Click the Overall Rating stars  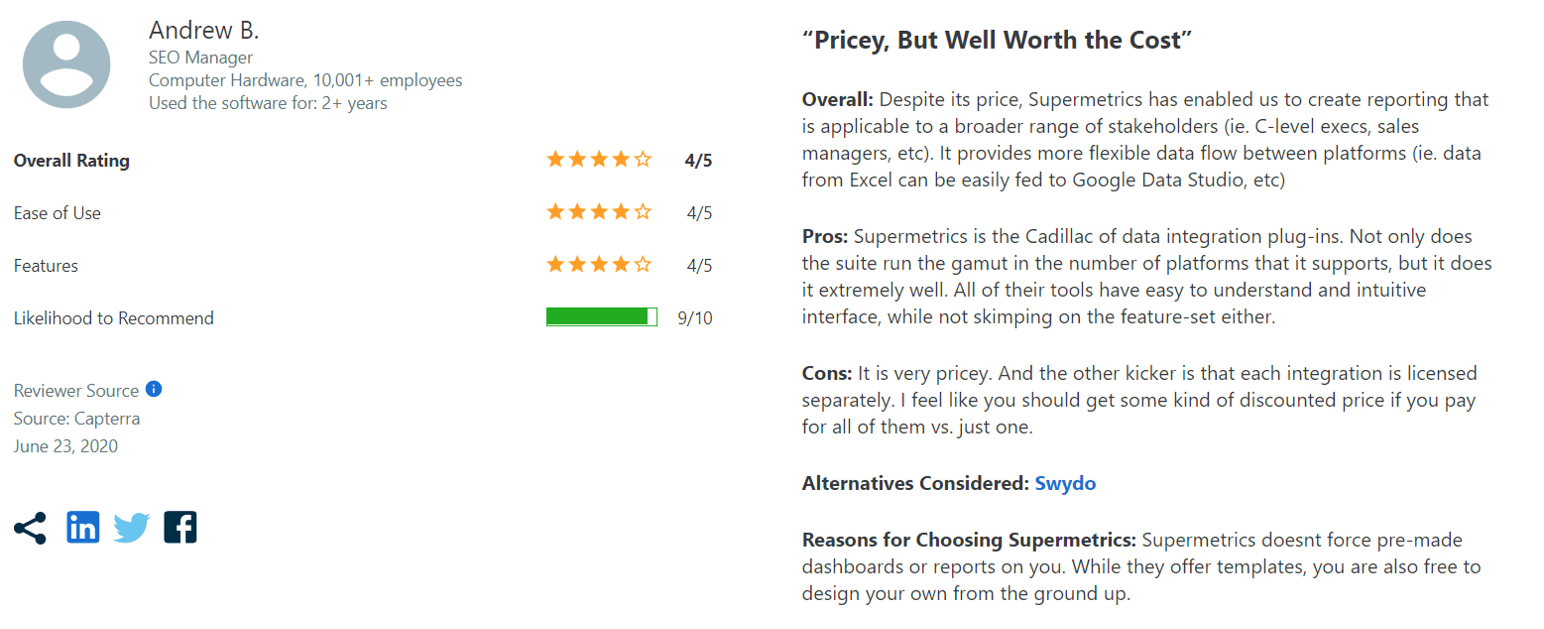pyautogui.click(x=598, y=160)
